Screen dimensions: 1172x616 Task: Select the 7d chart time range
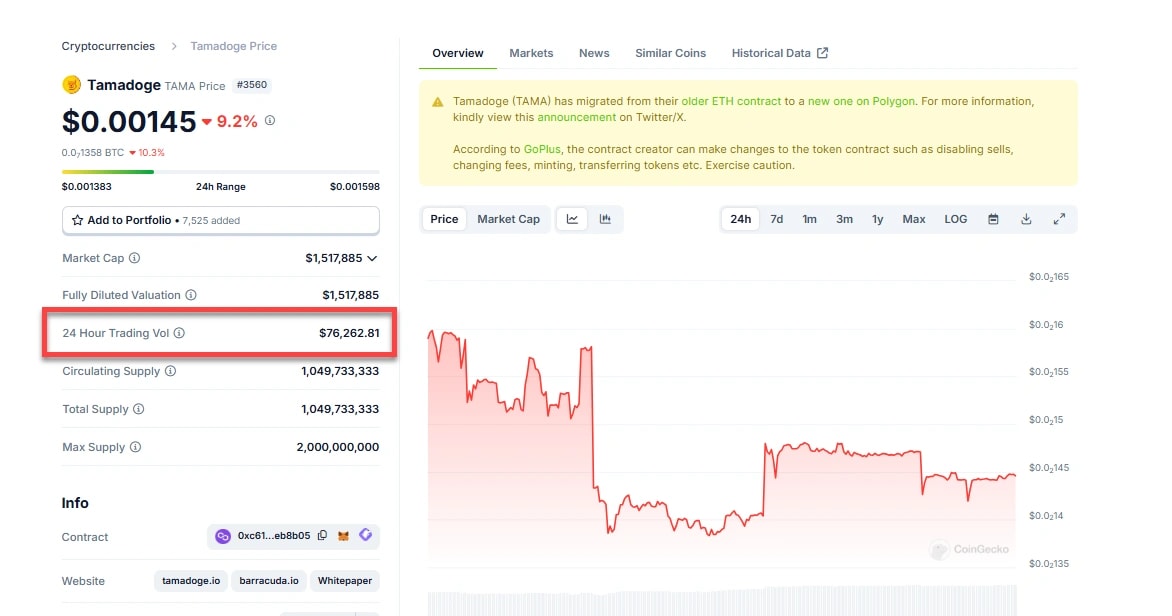(x=776, y=219)
